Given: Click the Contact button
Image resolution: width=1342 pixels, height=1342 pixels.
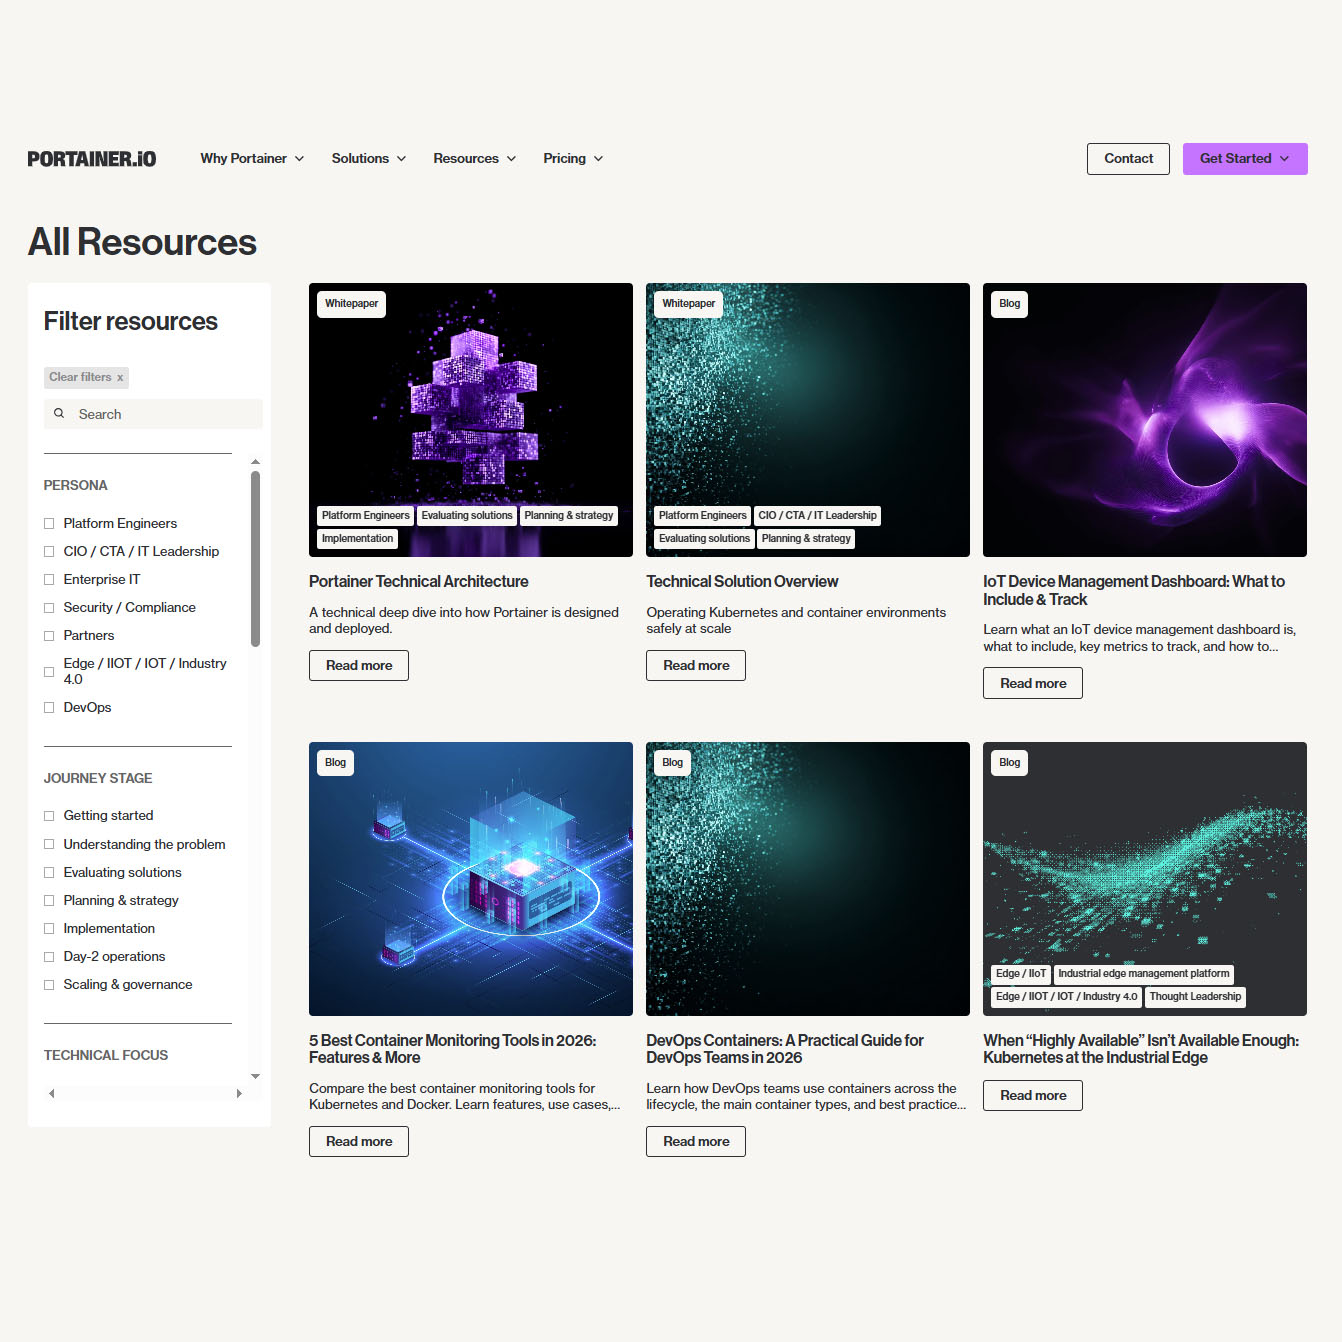Looking at the screenshot, I should pos(1128,159).
